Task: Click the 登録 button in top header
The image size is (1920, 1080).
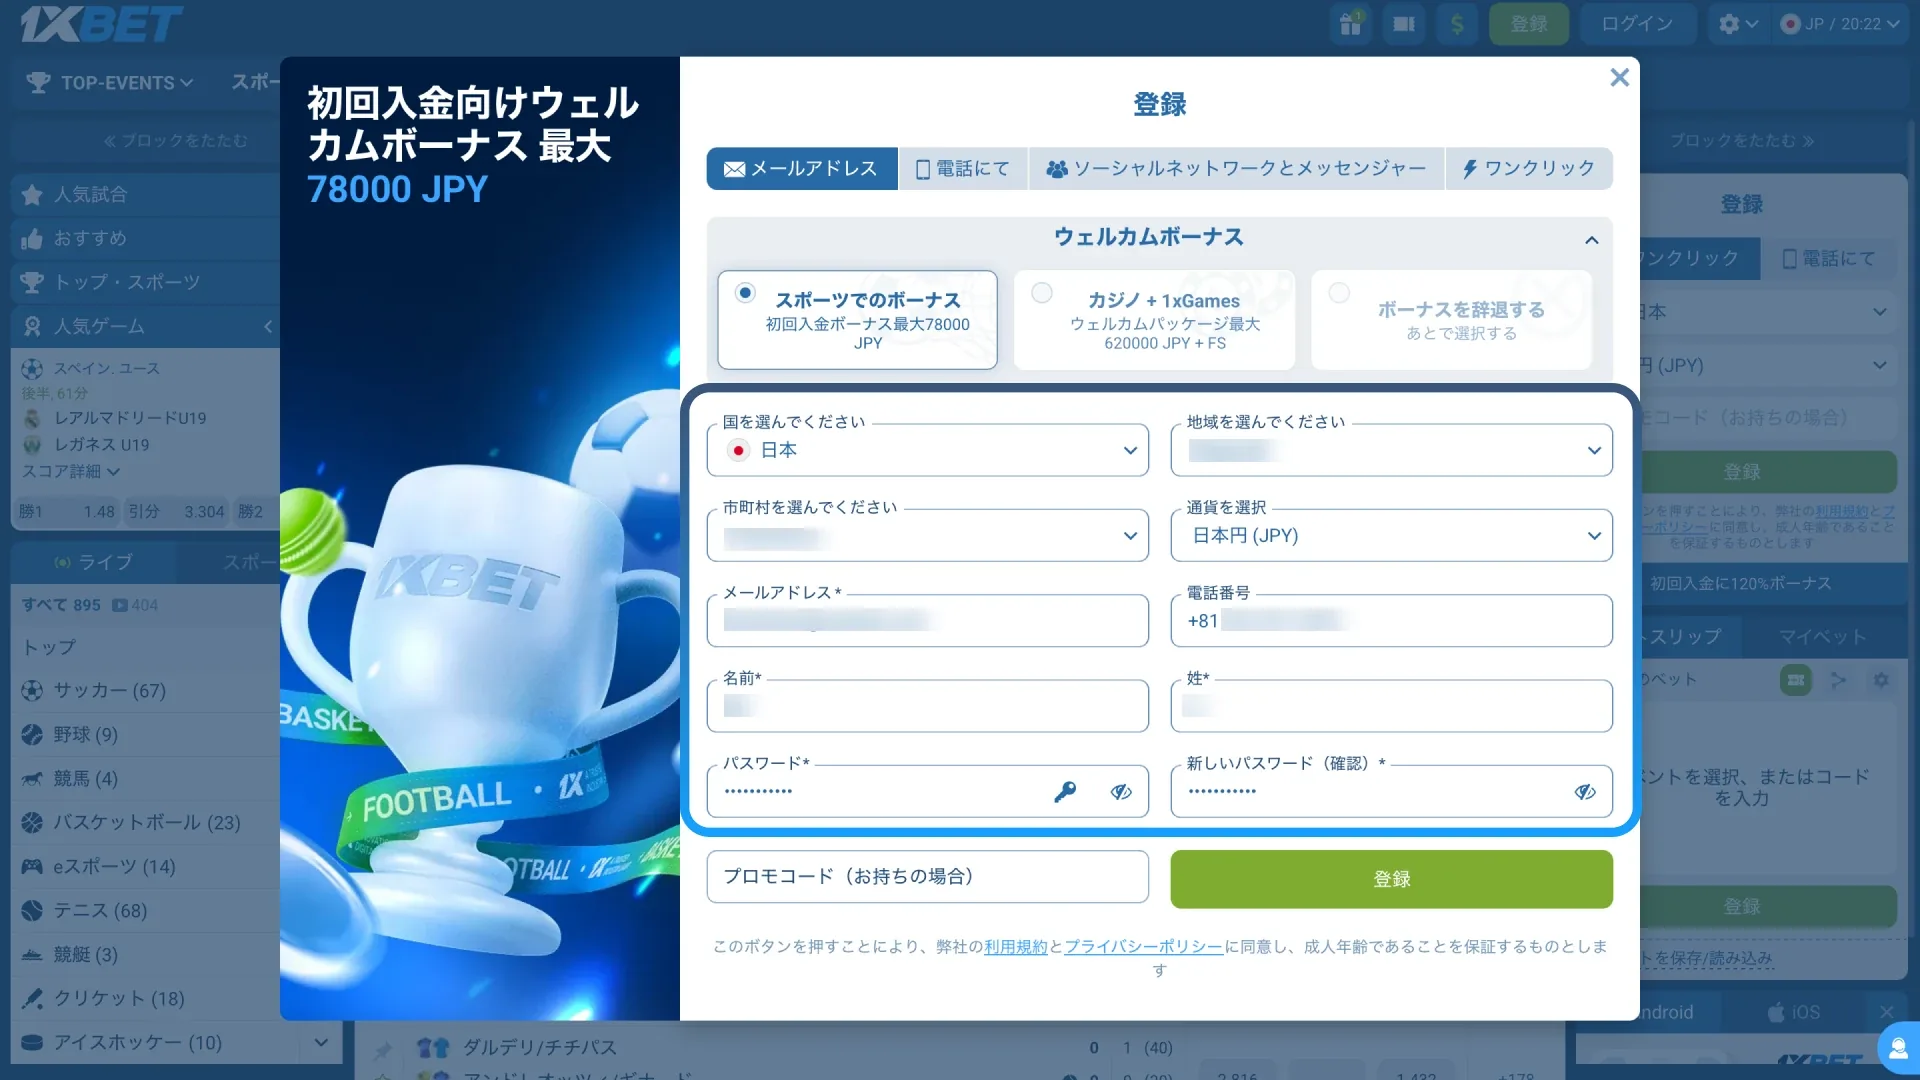Action: (x=1529, y=24)
